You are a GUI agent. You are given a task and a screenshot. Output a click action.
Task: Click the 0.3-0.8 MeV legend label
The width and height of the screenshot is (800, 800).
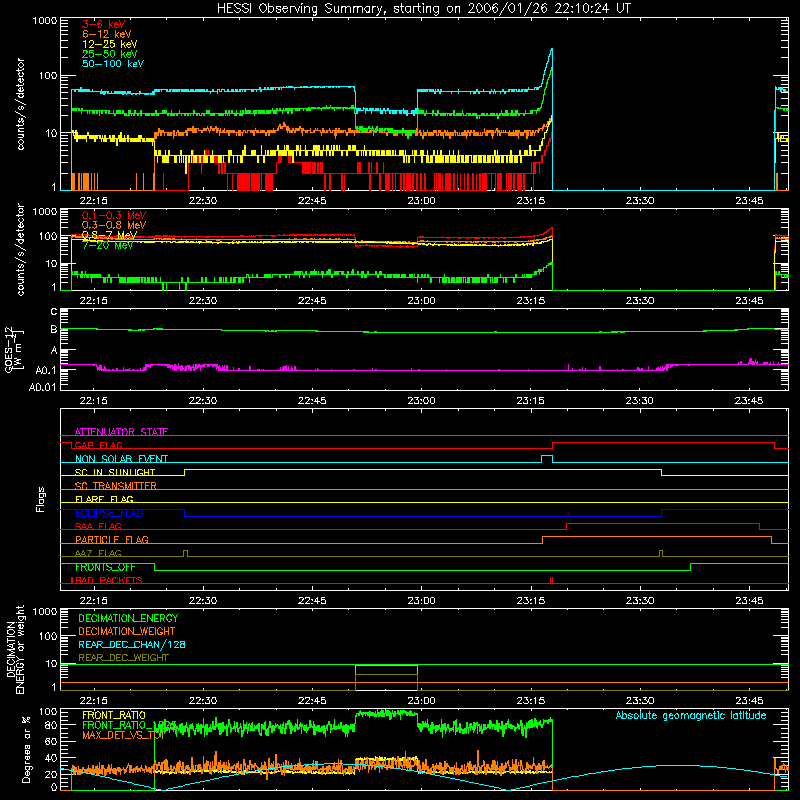click(114, 225)
